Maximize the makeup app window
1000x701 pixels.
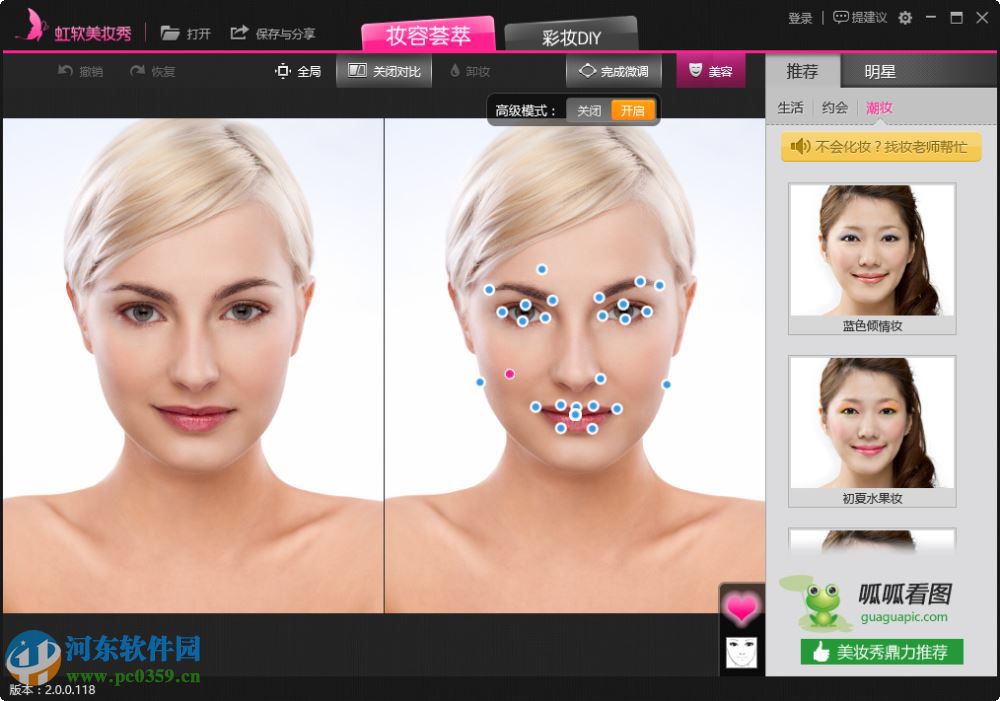click(957, 17)
